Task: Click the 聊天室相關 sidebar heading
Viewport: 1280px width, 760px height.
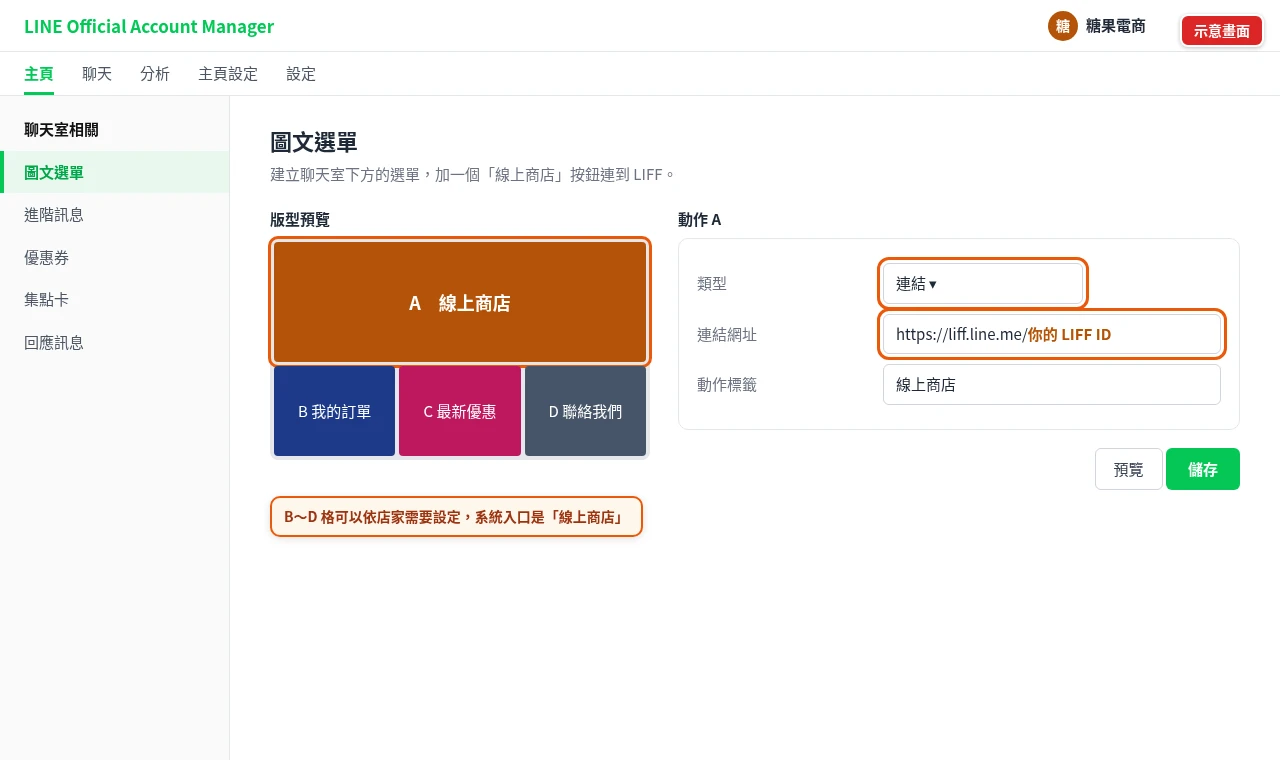Action: [61, 129]
